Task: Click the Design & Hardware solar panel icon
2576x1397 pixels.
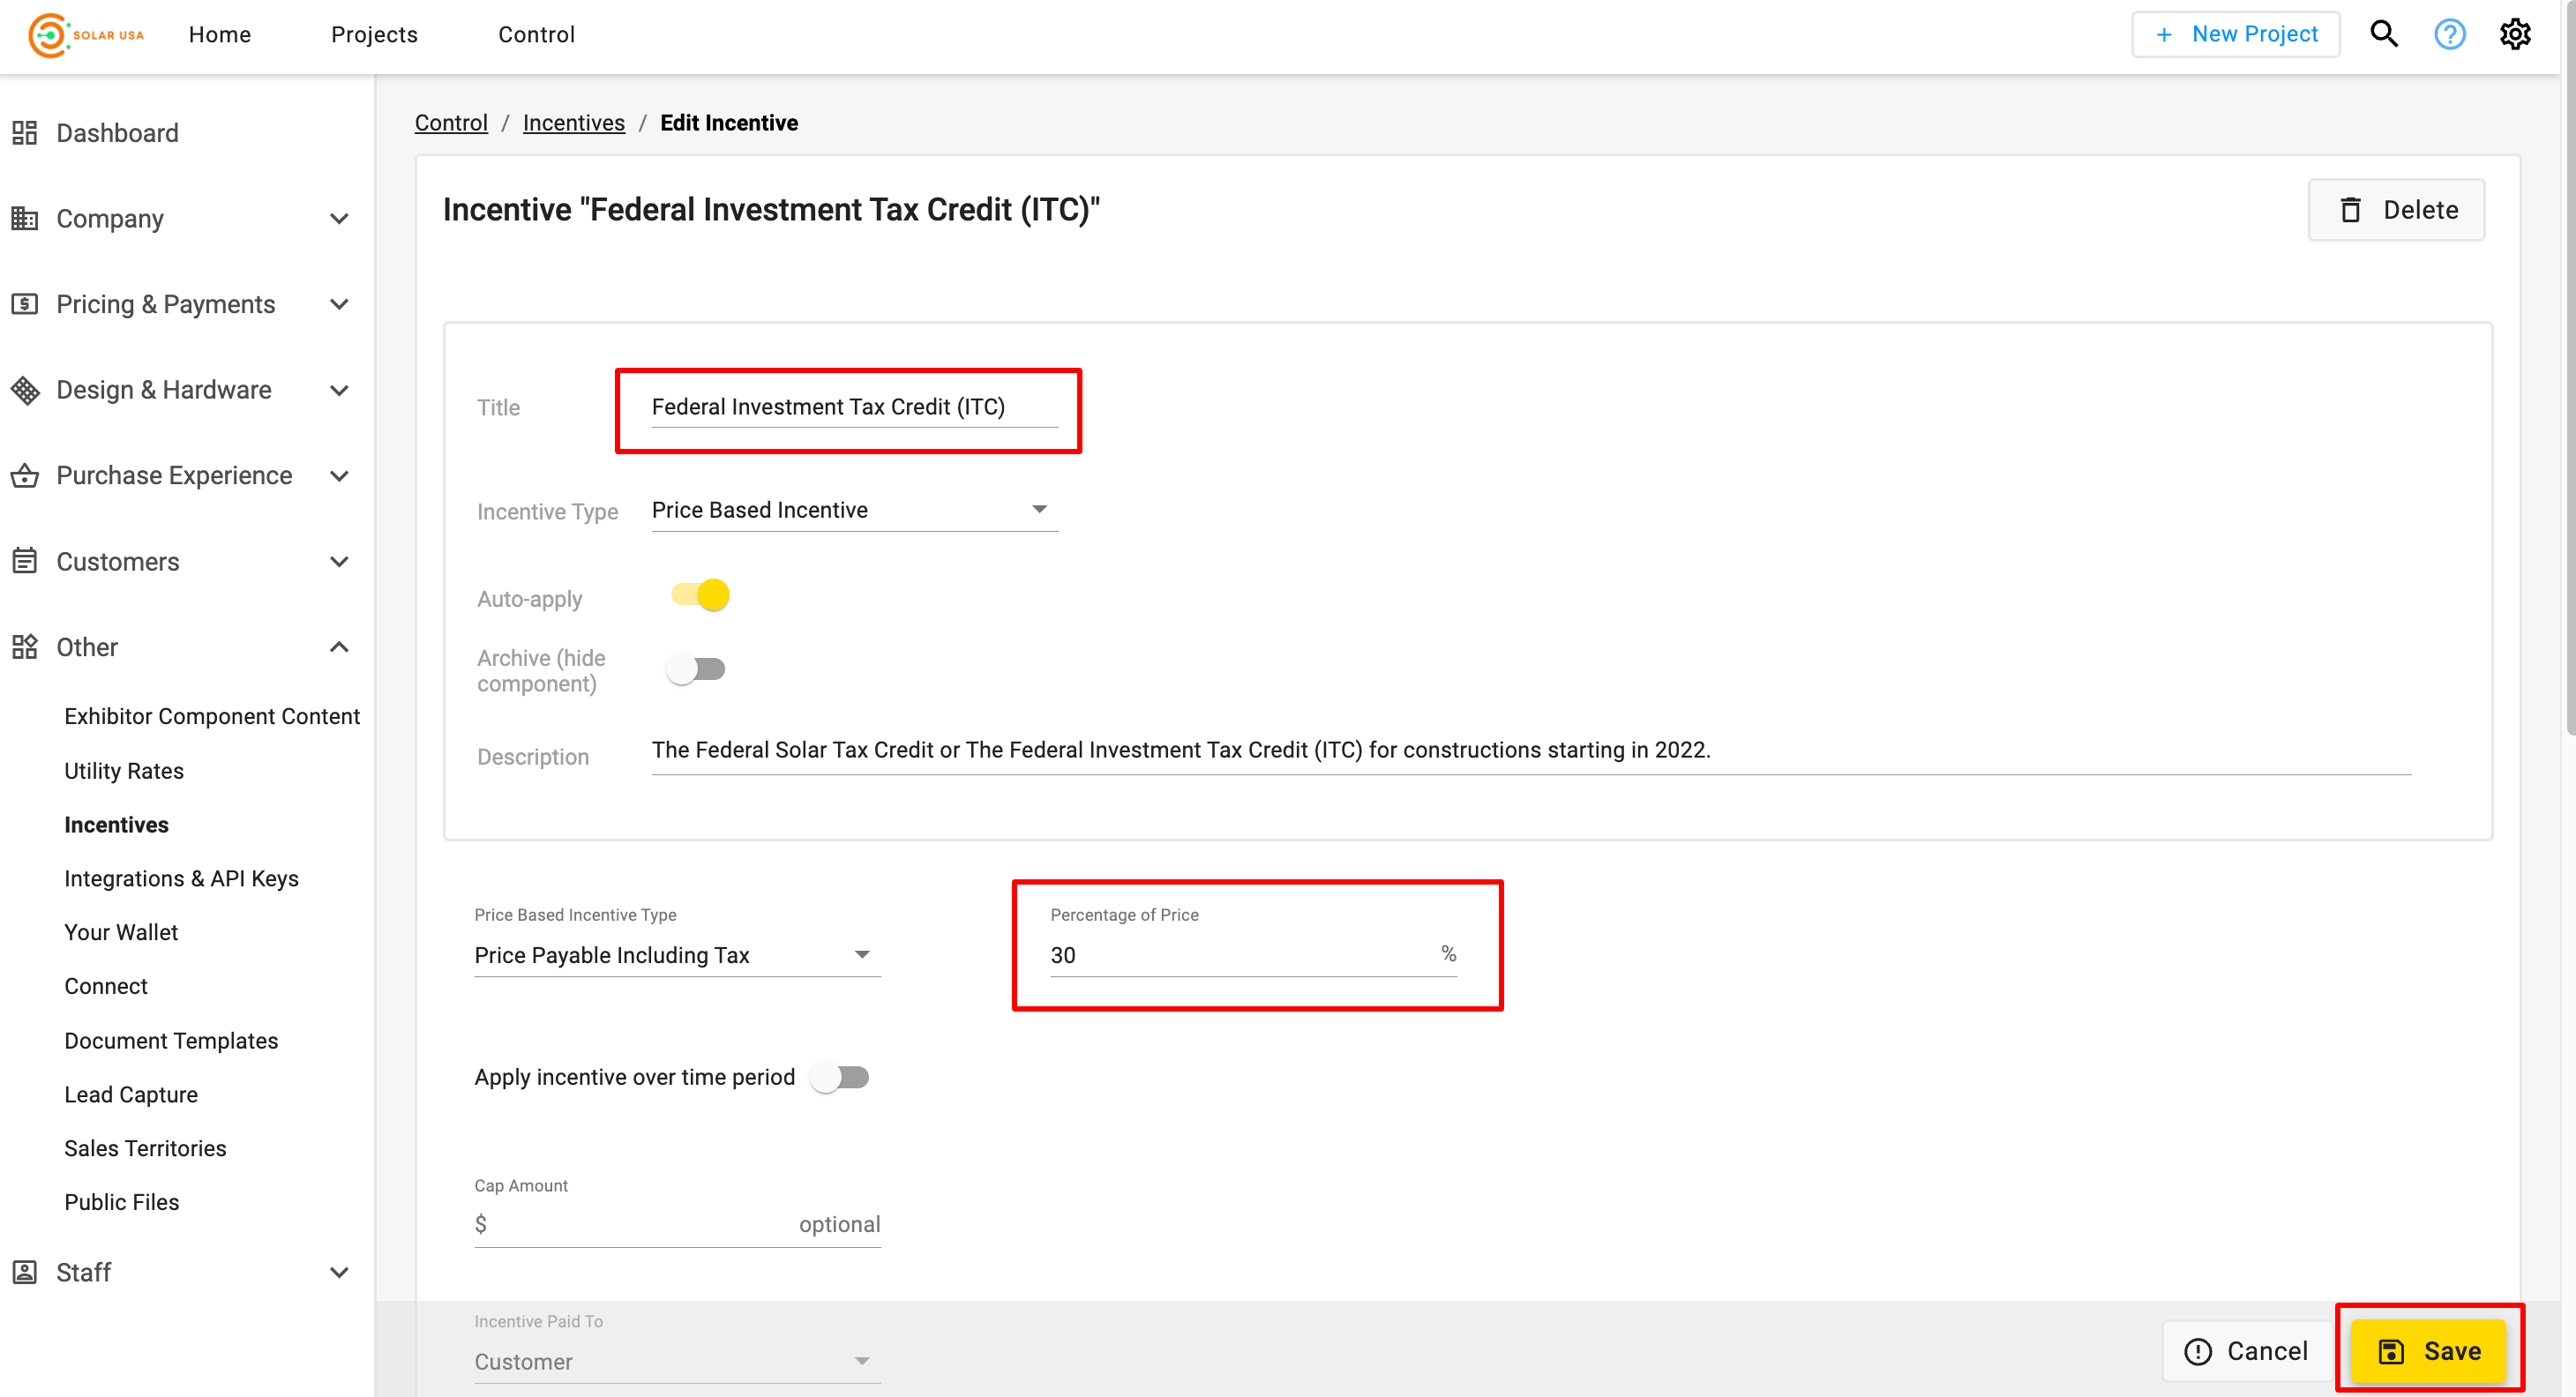Action: 24,390
